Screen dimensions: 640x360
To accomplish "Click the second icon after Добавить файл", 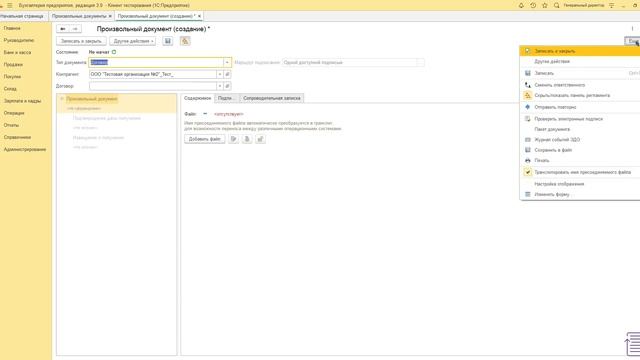I will 247,139.
